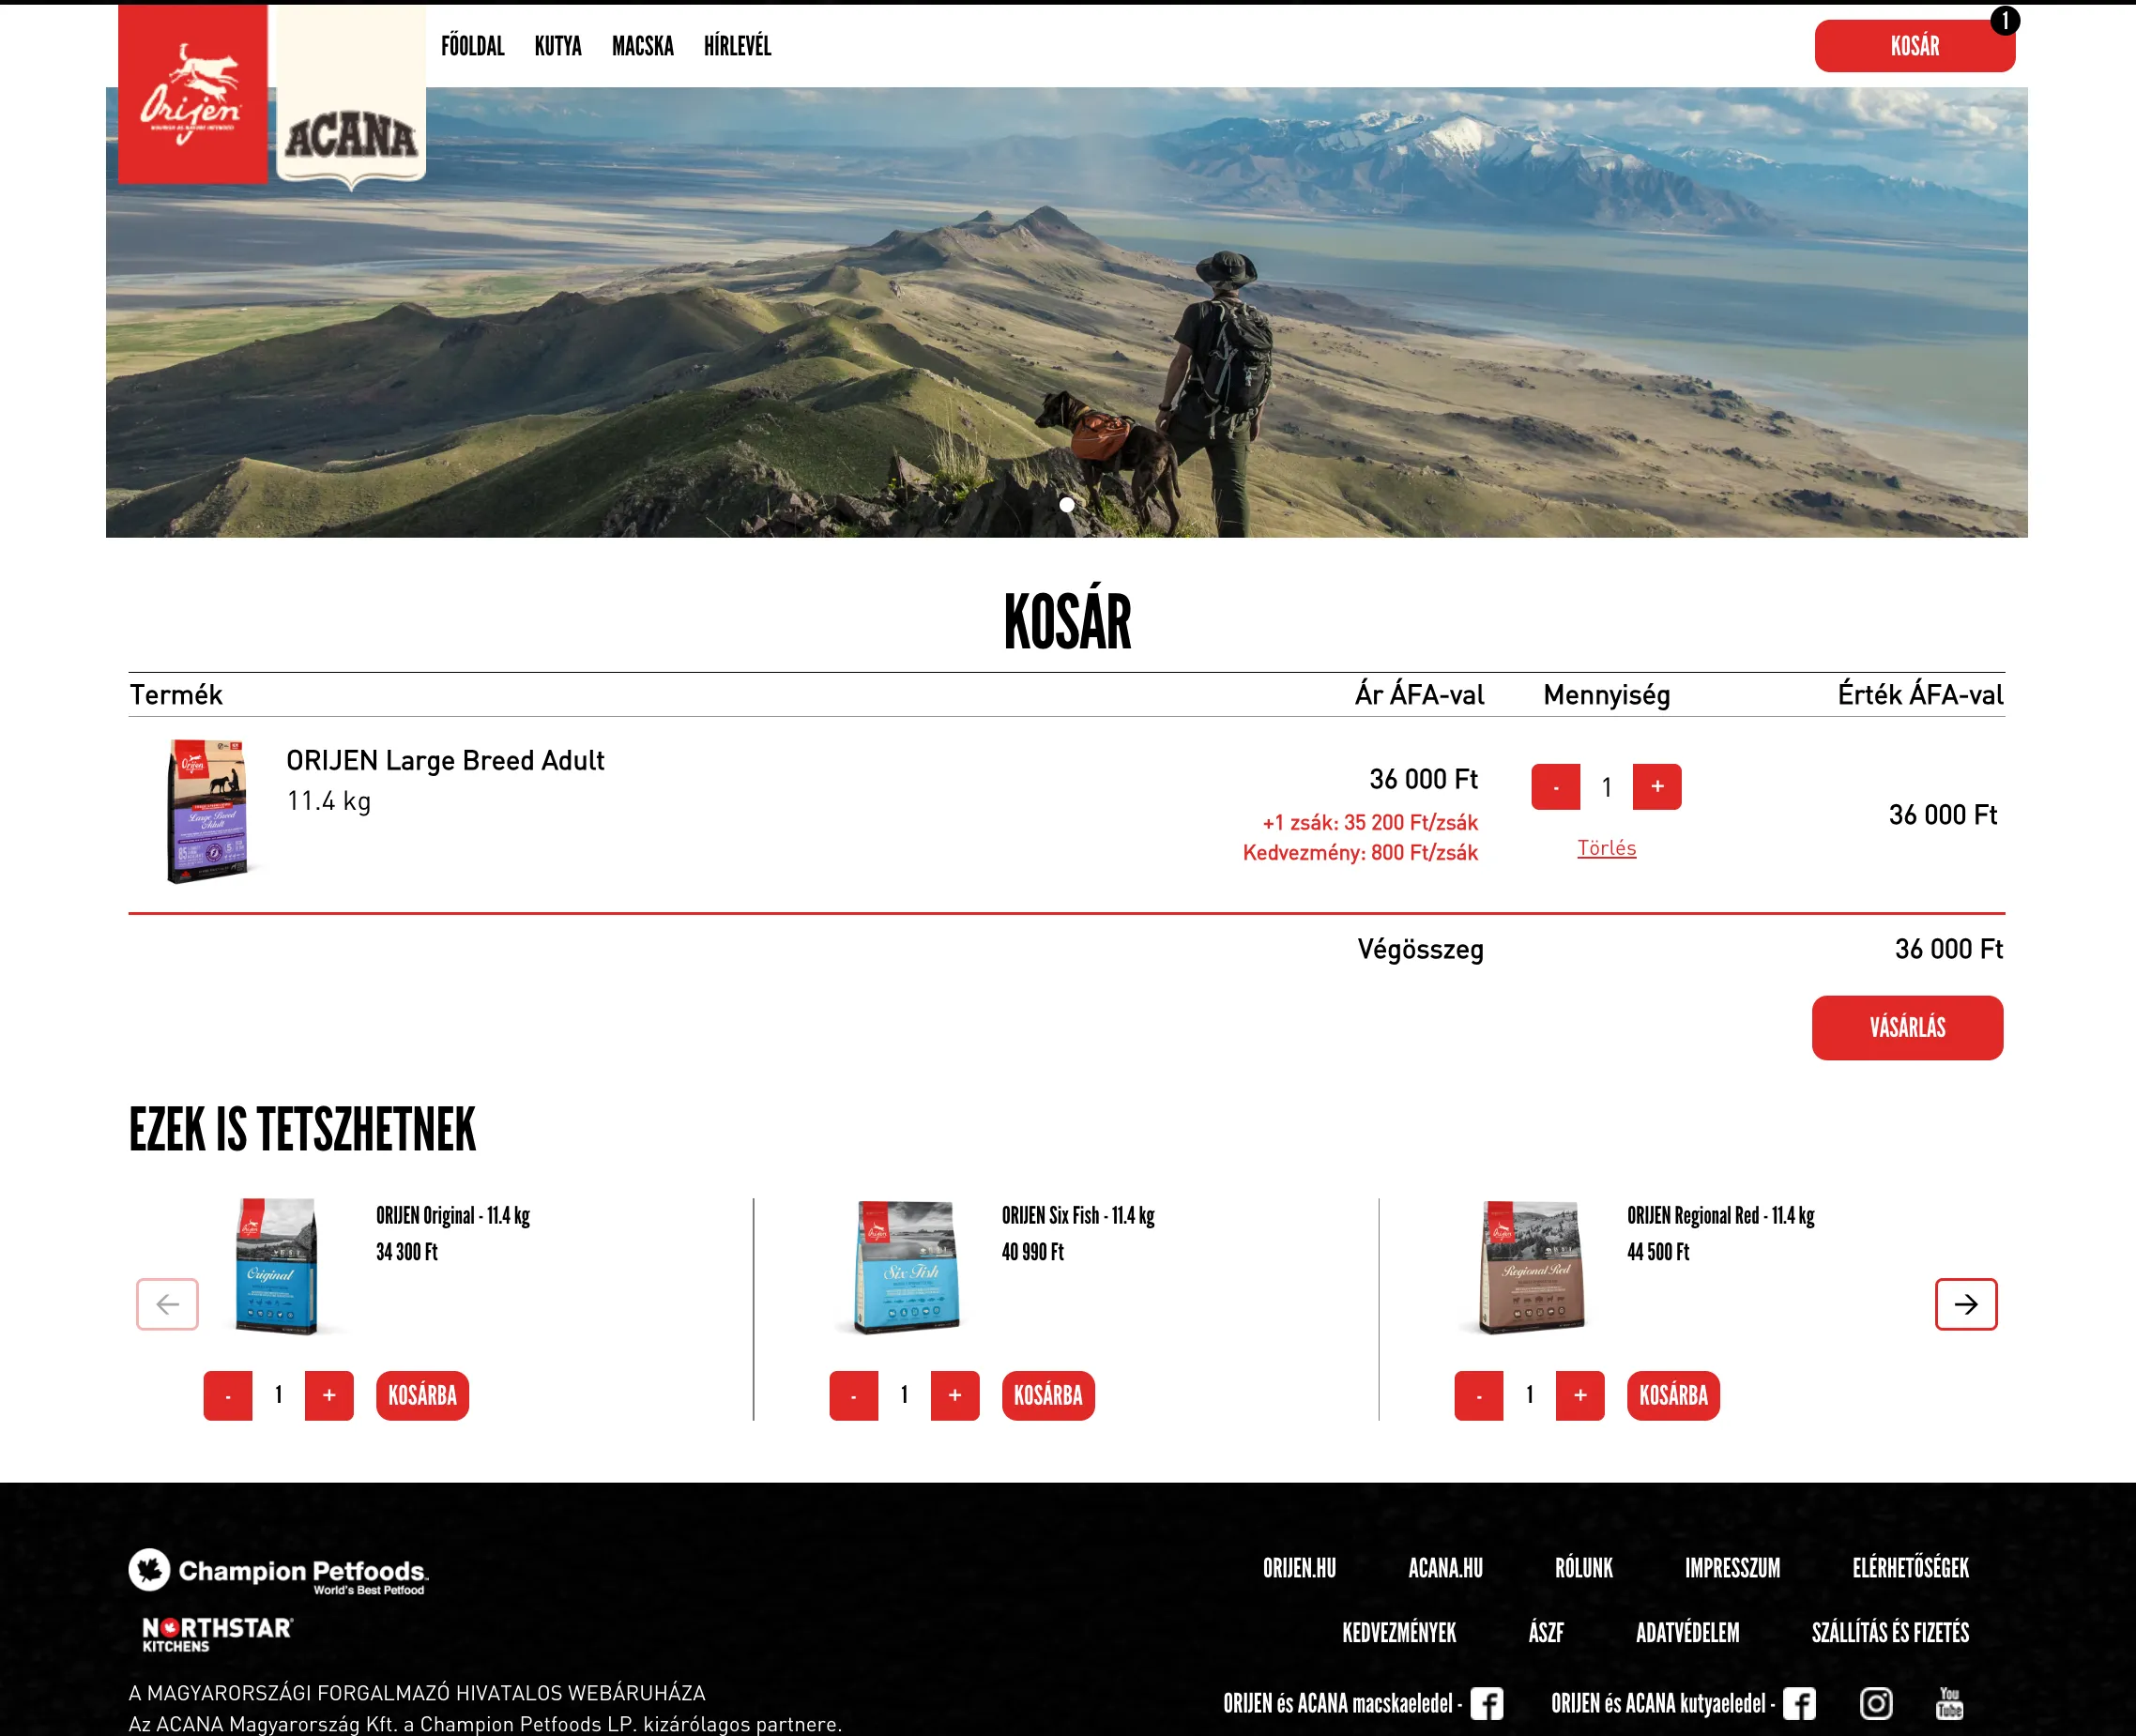Open the Impresszum footer link
Viewport: 2136px width, 1736px height.
point(1733,1568)
